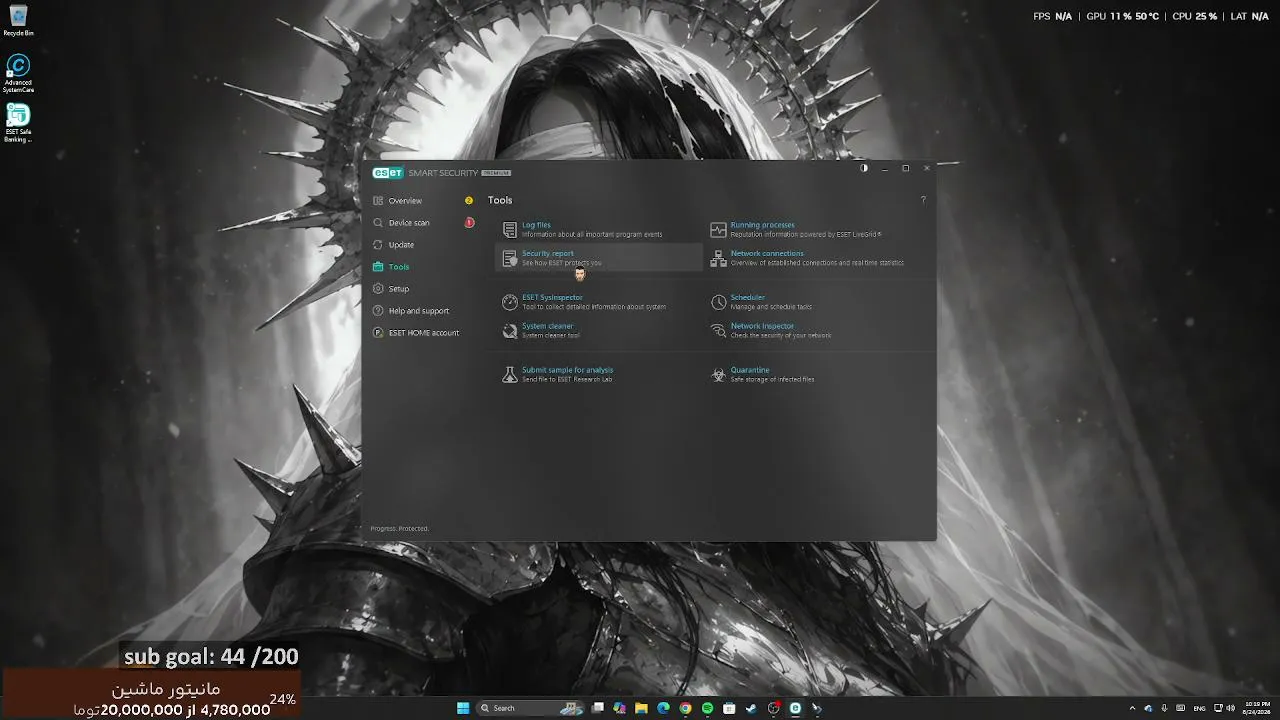This screenshot has height=720, width=1280.
Task: Launch Microsoft Edge from taskbar
Action: tap(663, 708)
